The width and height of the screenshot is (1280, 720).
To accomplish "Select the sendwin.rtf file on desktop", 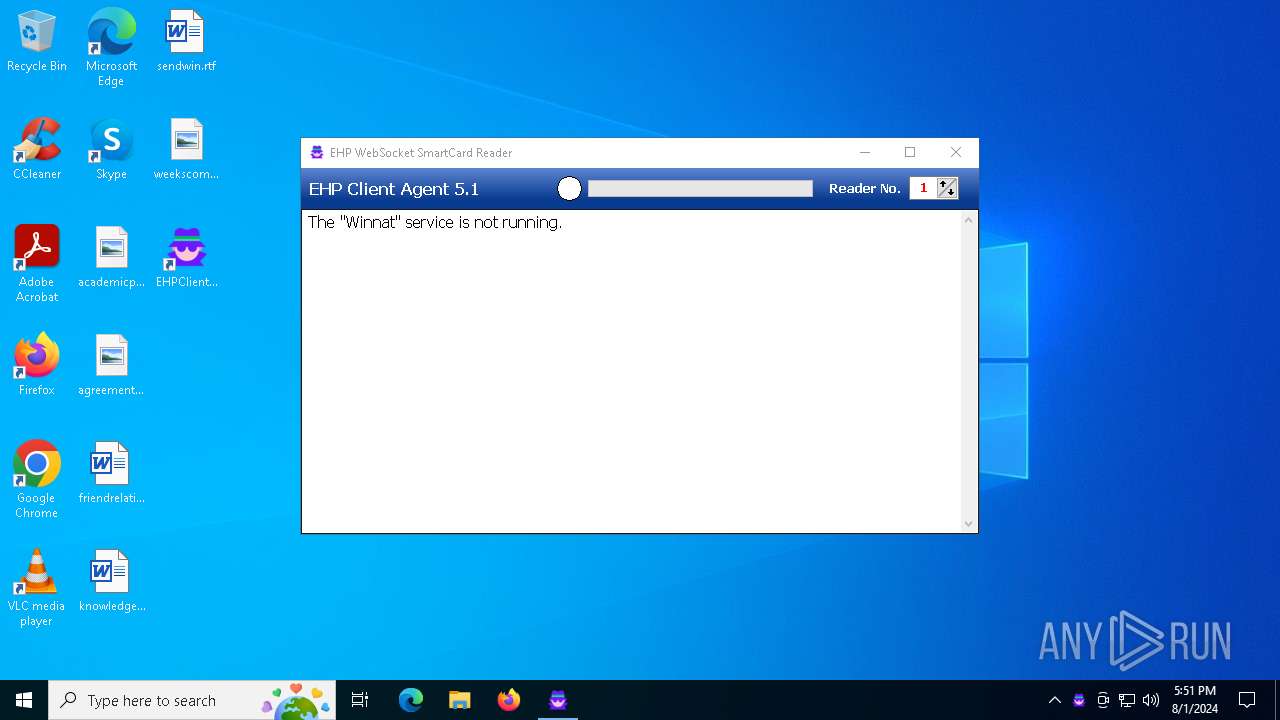I will 186,41.
